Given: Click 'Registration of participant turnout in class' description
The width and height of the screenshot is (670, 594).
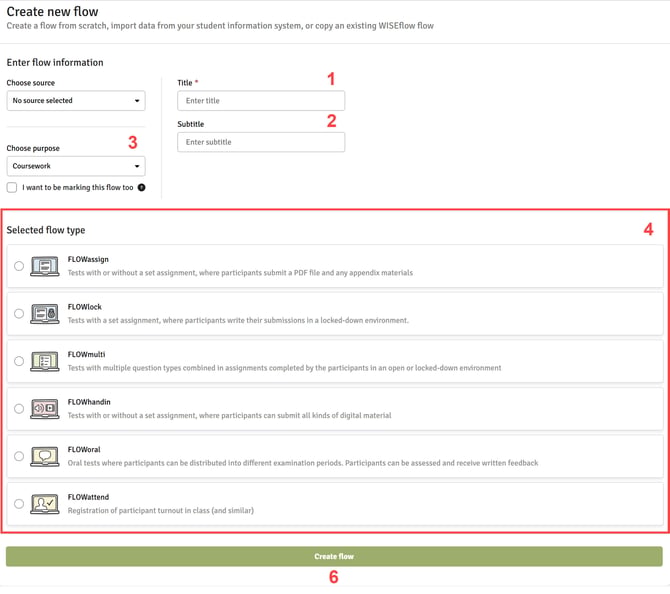Looking at the screenshot, I should pyautogui.click(x=161, y=511).
